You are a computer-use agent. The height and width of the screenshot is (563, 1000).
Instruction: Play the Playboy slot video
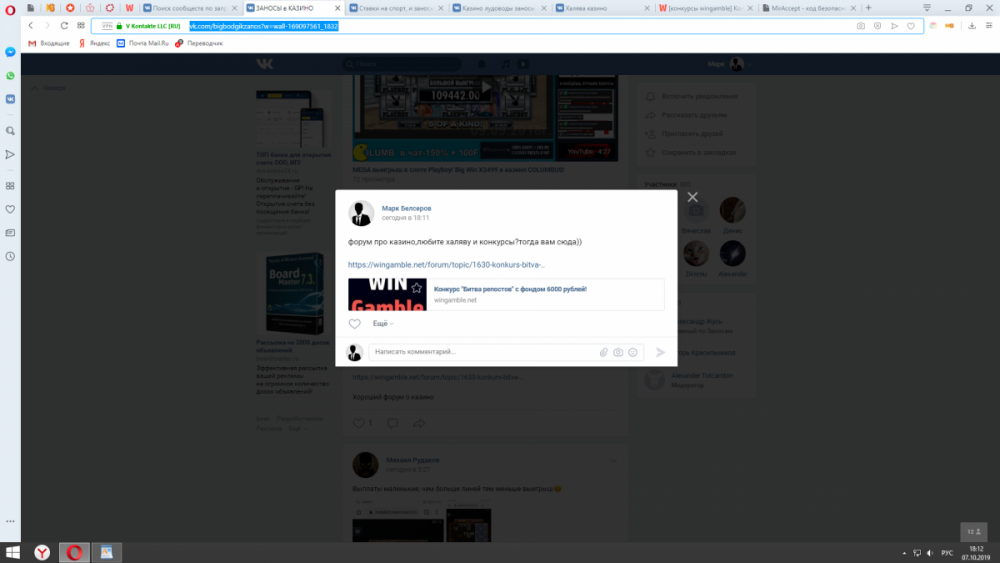click(485, 88)
